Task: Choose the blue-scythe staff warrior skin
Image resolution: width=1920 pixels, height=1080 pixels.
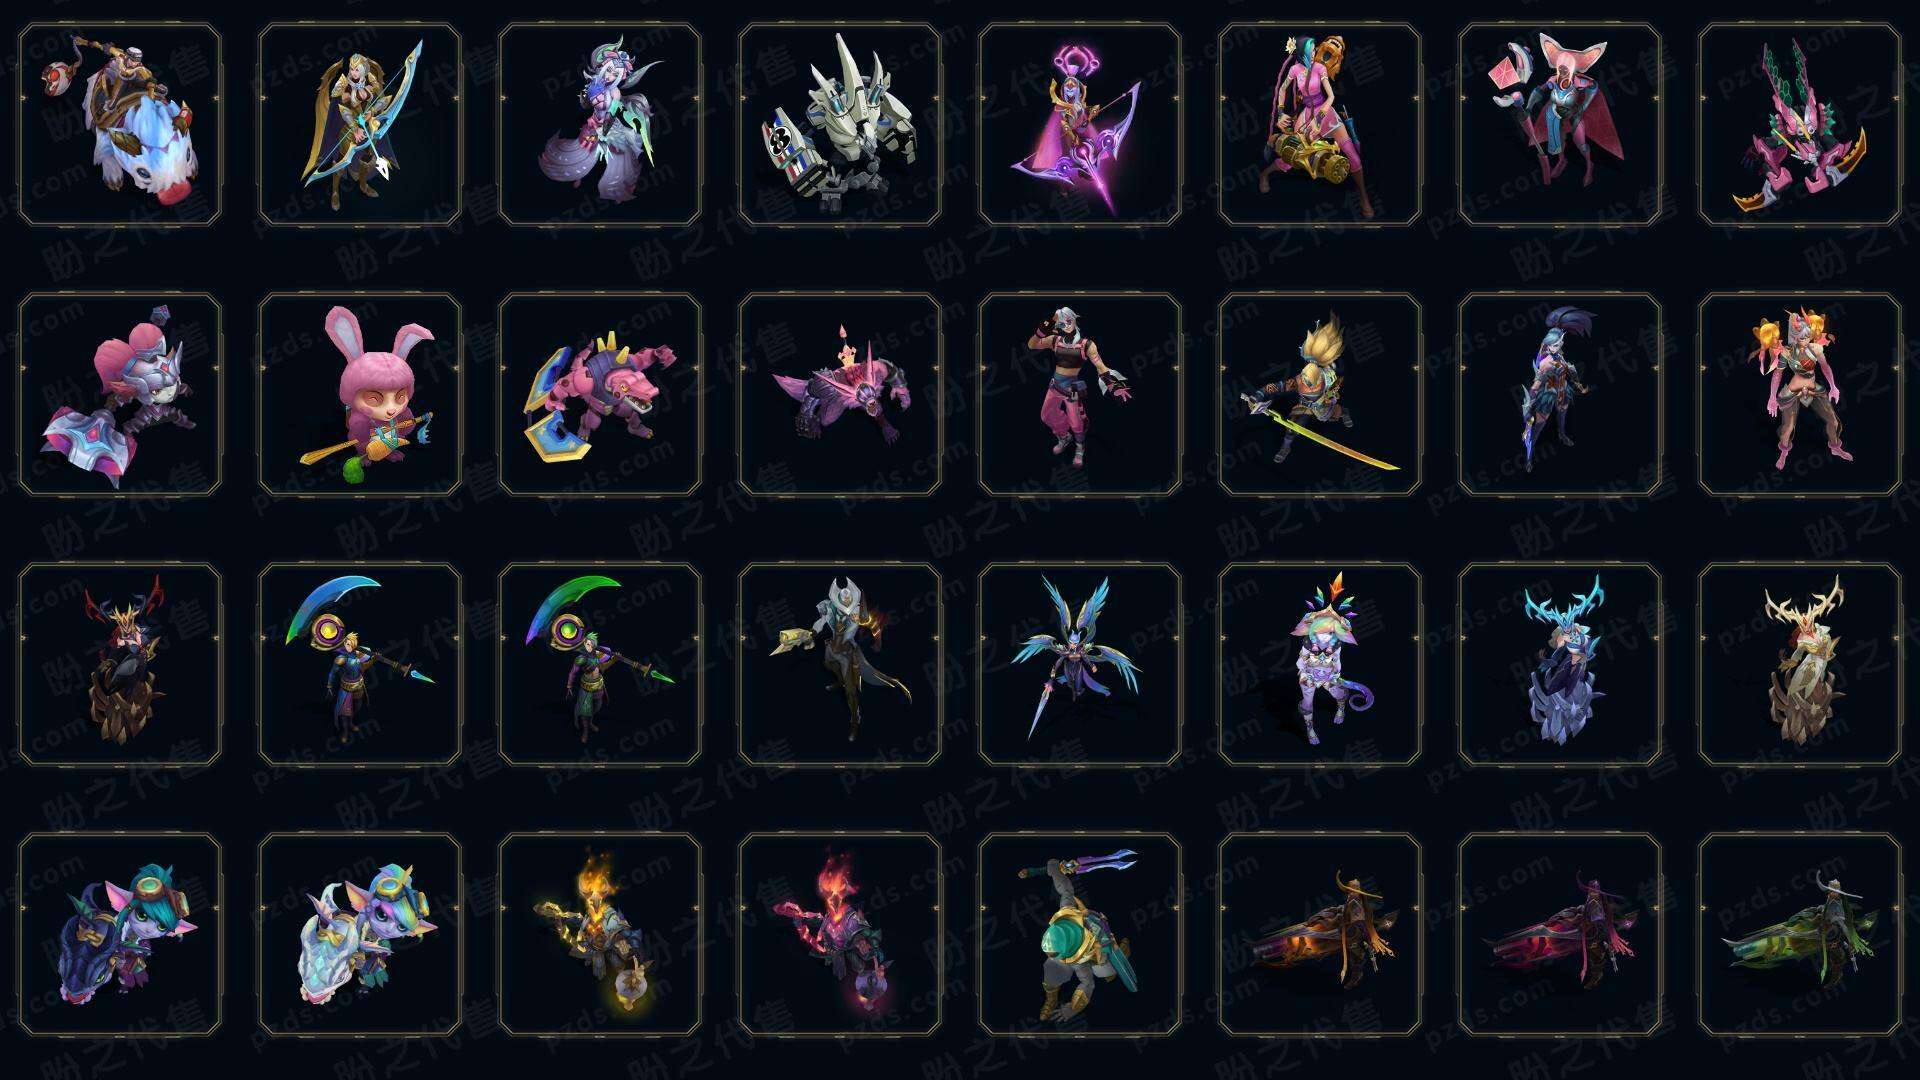Action: [x=360, y=664]
